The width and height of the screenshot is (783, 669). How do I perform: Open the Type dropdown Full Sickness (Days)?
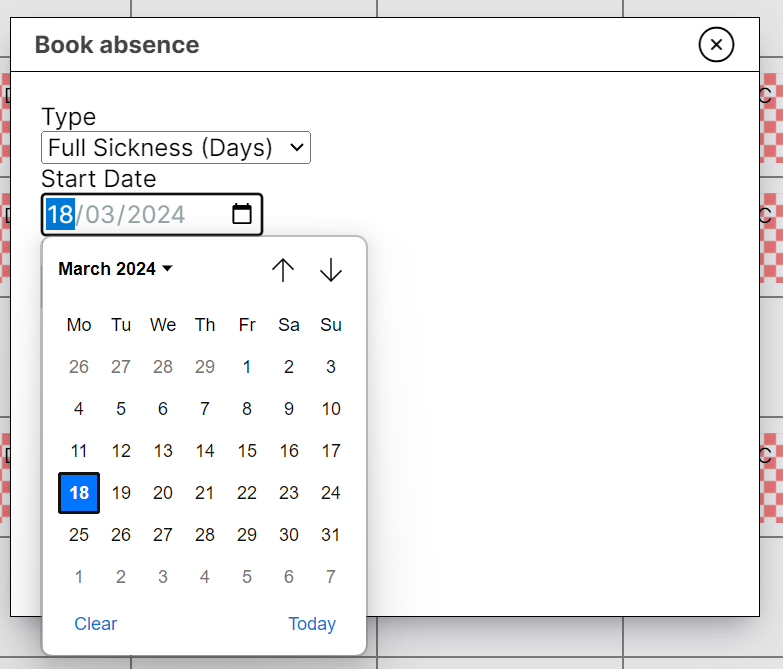point(176,148)
